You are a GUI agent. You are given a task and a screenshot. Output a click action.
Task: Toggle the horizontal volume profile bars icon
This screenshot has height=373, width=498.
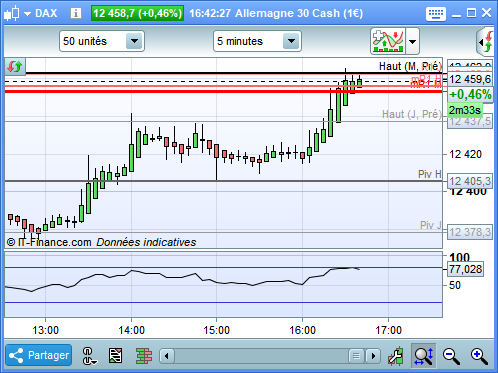[144, 356]
